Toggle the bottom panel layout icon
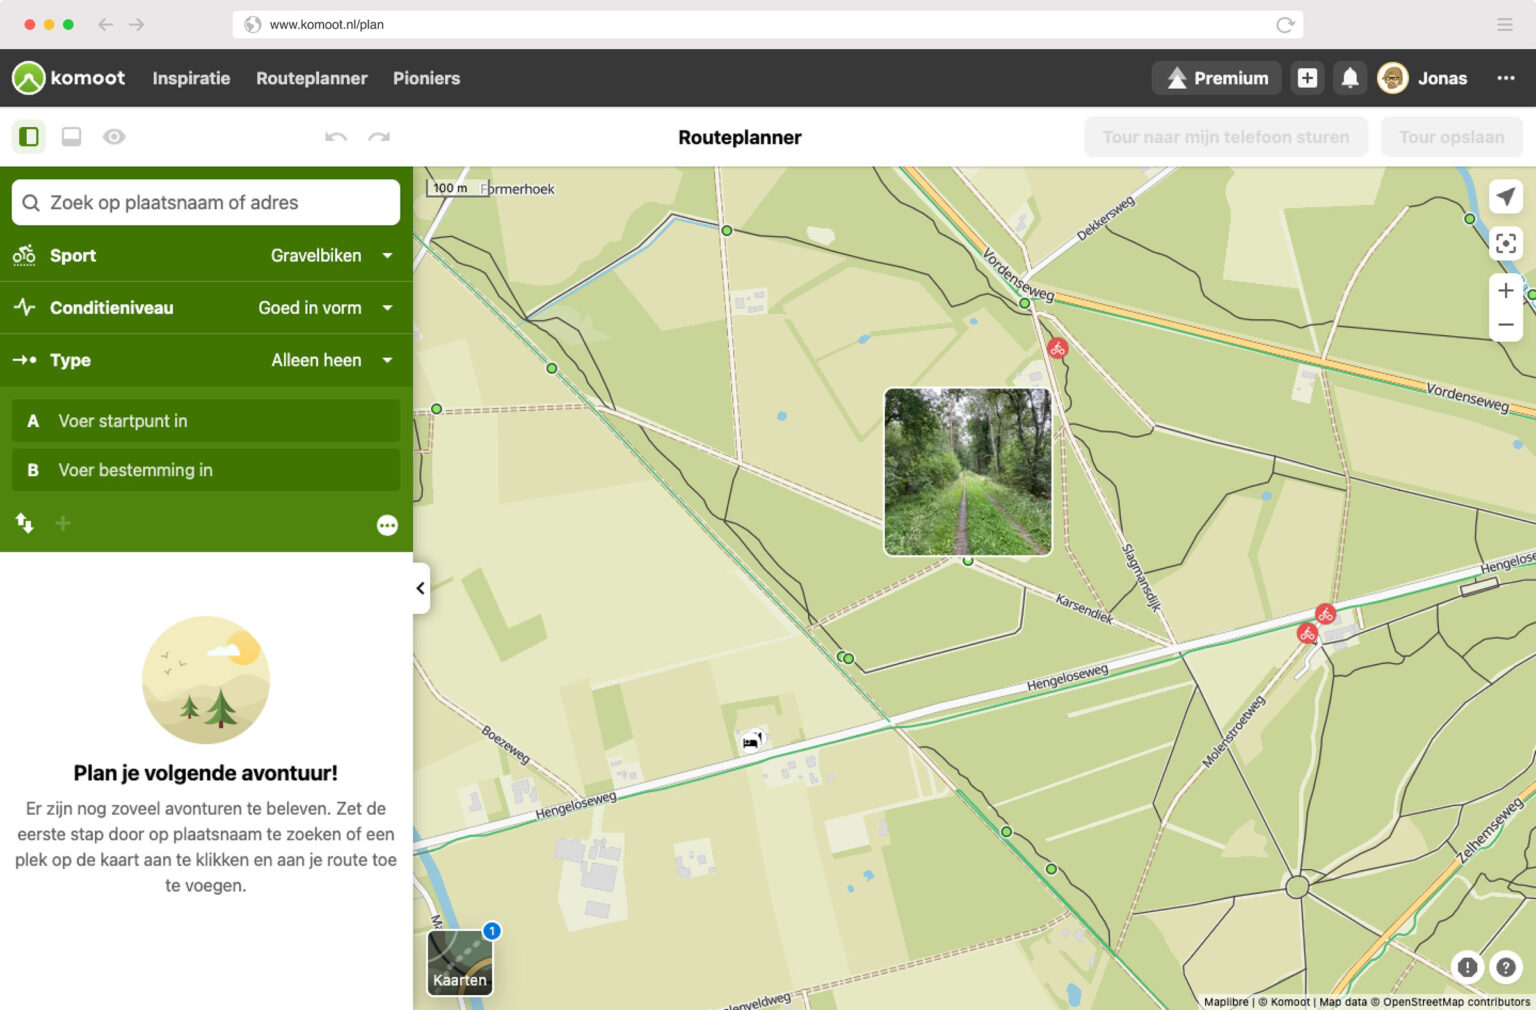Screen dimensions: 1536x1010 (x=70, y=136)
